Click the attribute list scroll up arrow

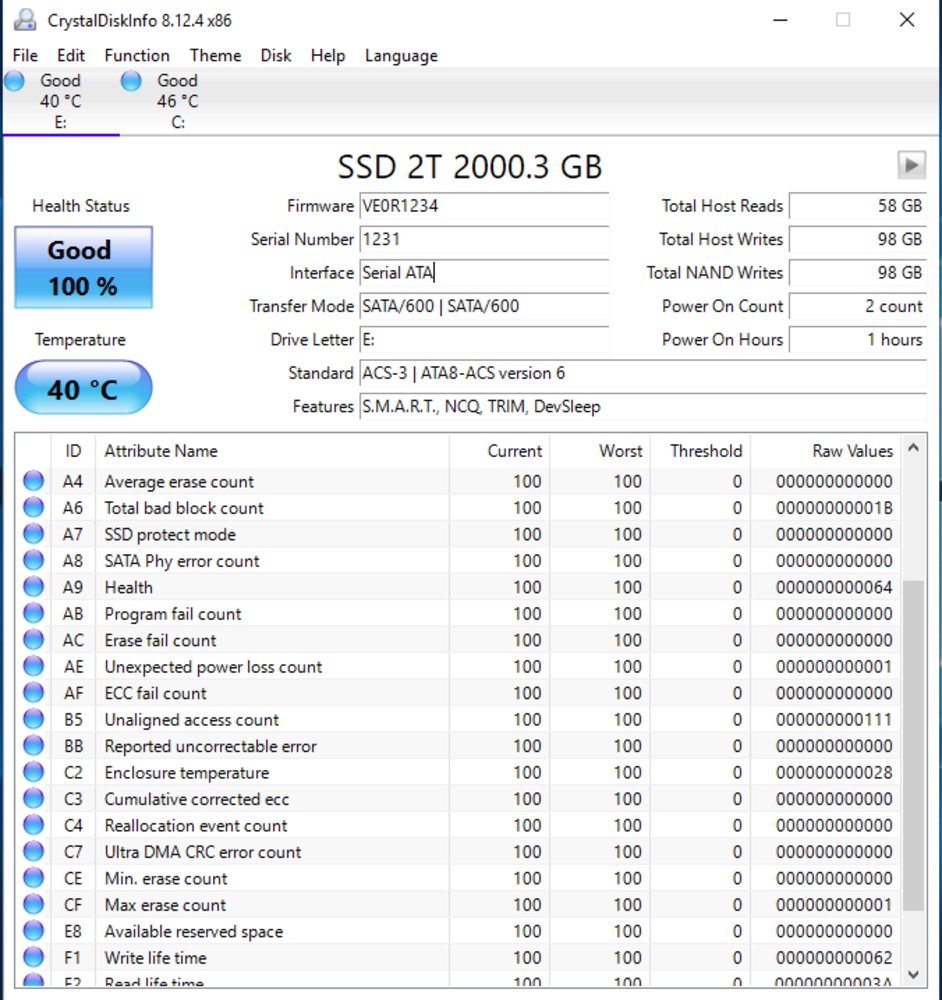[913, 448]
